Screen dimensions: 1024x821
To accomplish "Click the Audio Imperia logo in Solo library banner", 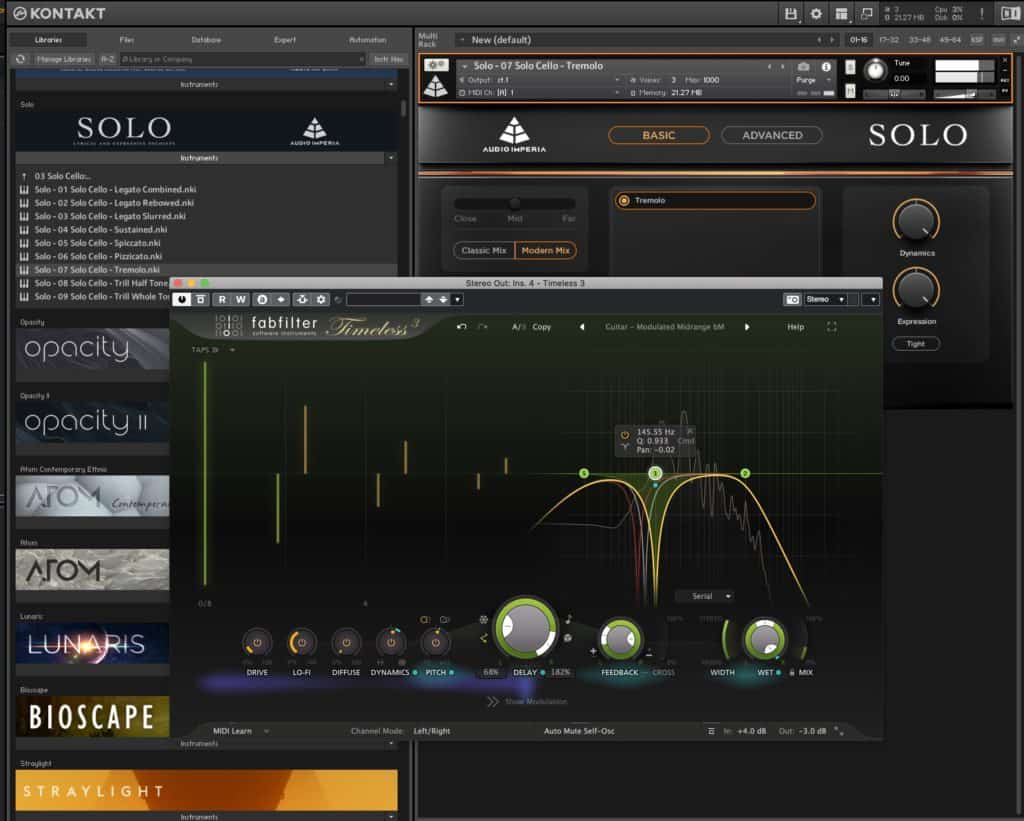I will click(315, 131).
